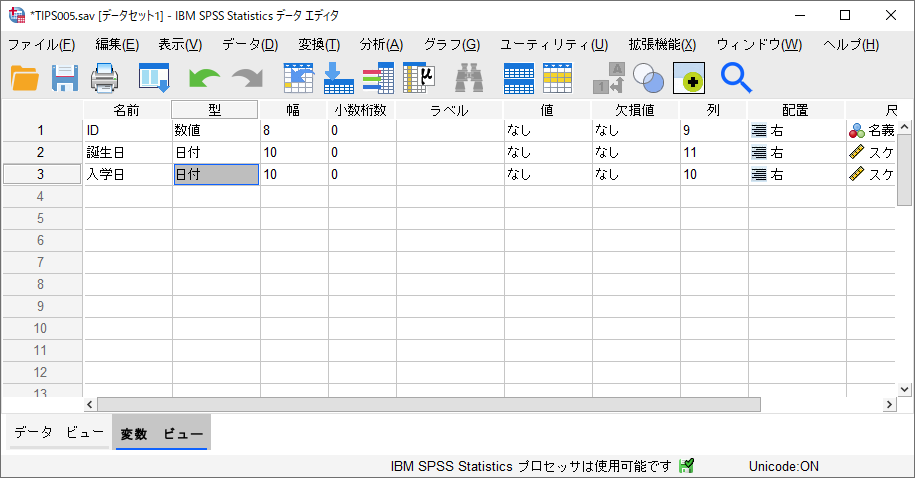
Task: Print using the printer icon
Action: (x=105, y=78)
